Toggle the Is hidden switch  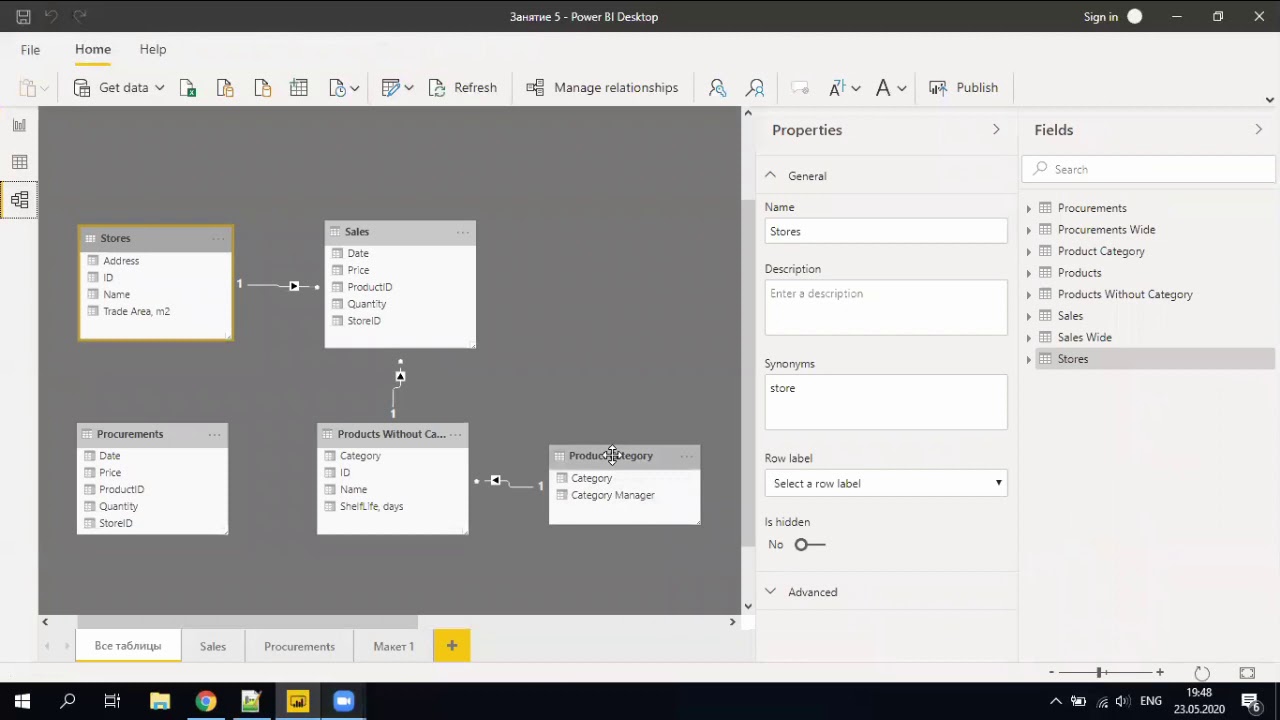click(809, 544)
